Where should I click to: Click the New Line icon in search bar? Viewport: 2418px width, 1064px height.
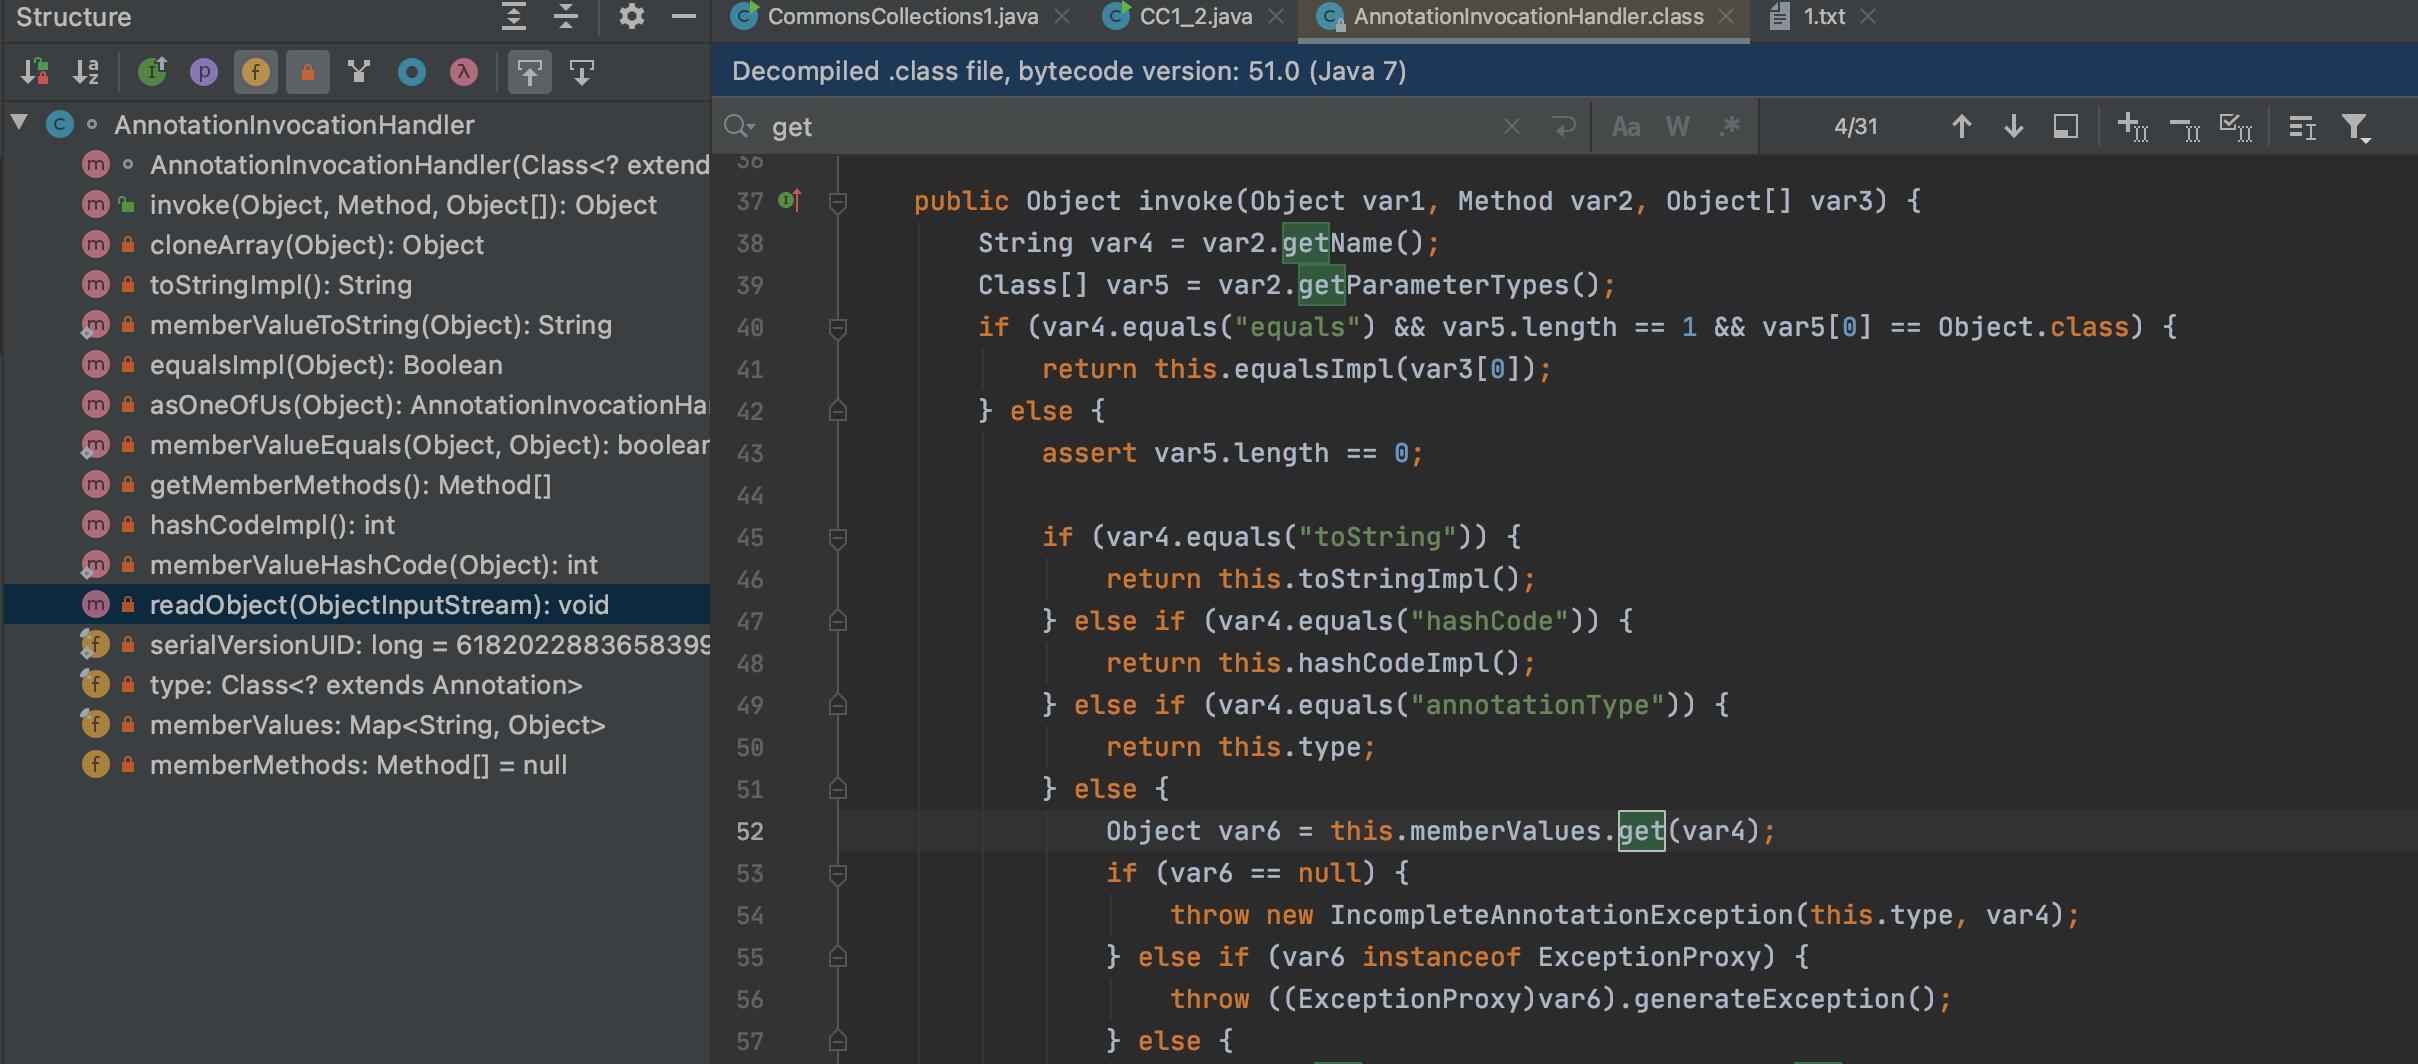pos(1564,126)
